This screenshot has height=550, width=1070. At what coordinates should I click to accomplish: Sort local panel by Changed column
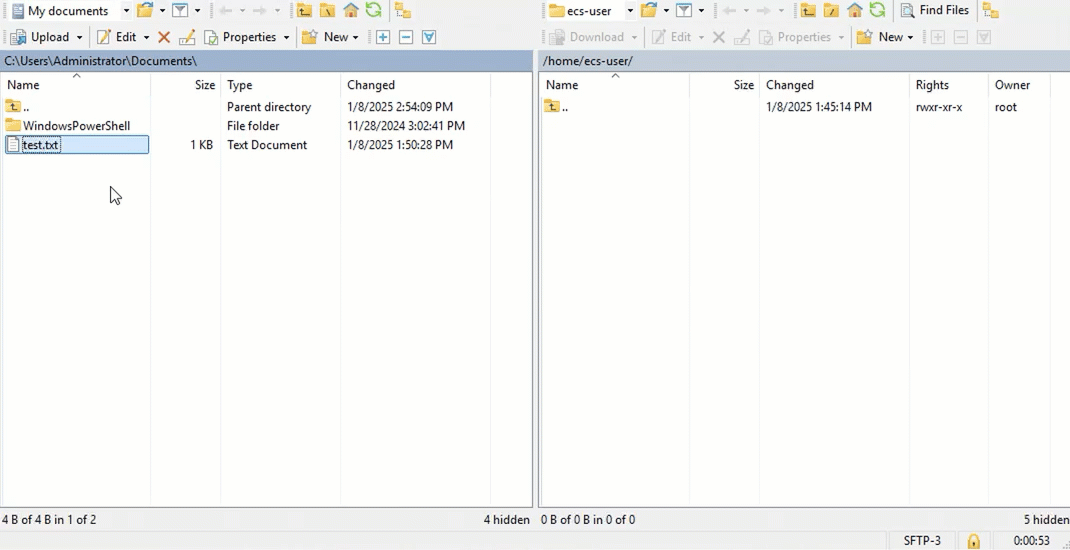pos(416,85)
